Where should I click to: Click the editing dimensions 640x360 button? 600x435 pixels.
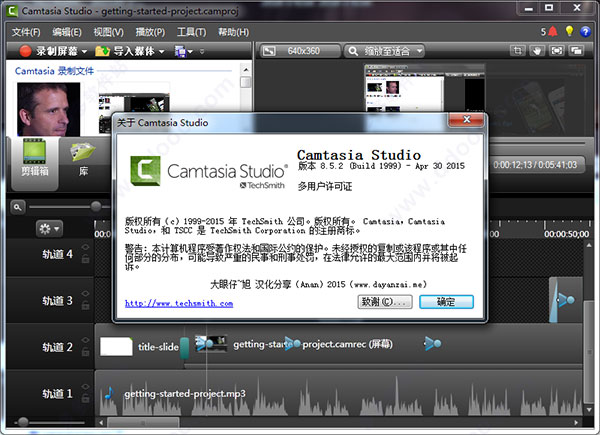(x=300, y=51)
